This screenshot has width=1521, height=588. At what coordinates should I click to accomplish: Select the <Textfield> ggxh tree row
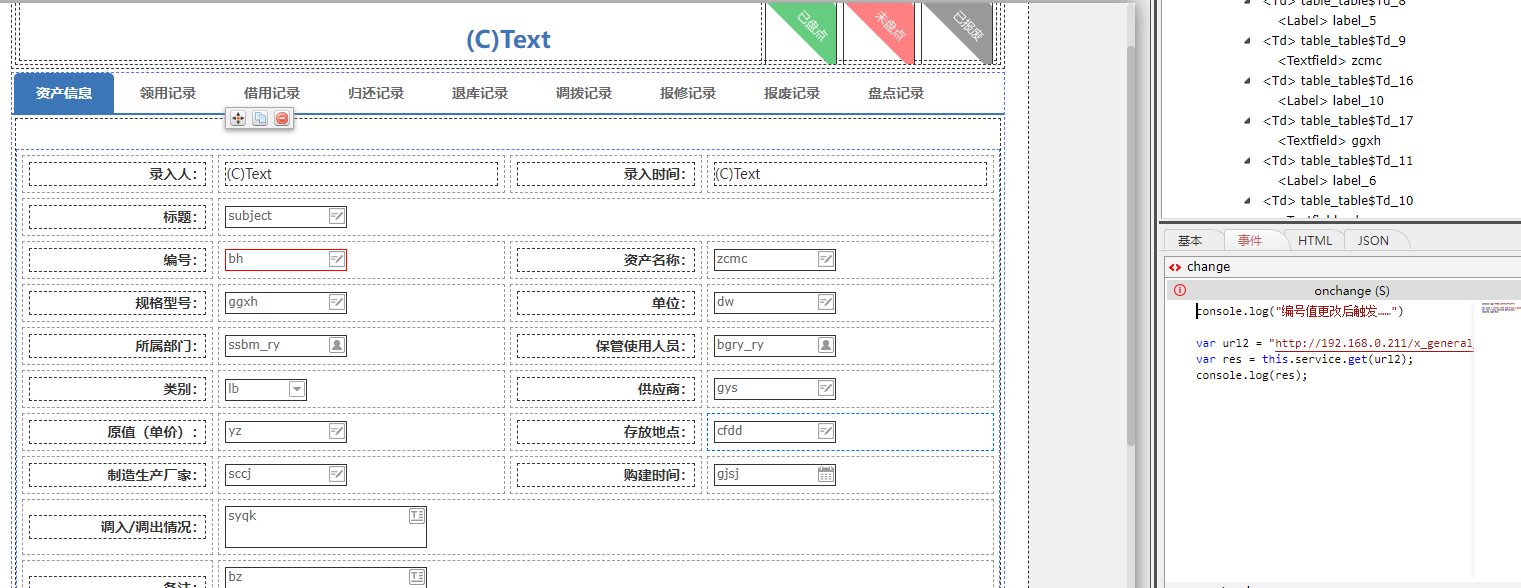coord(1329,141)
